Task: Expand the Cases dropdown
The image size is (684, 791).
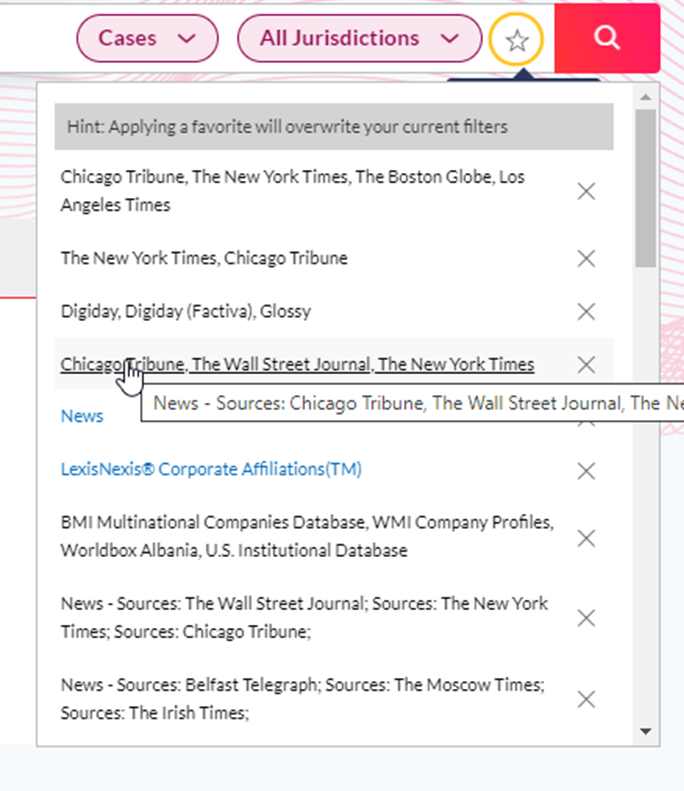Action: click(x=147, y=38)
